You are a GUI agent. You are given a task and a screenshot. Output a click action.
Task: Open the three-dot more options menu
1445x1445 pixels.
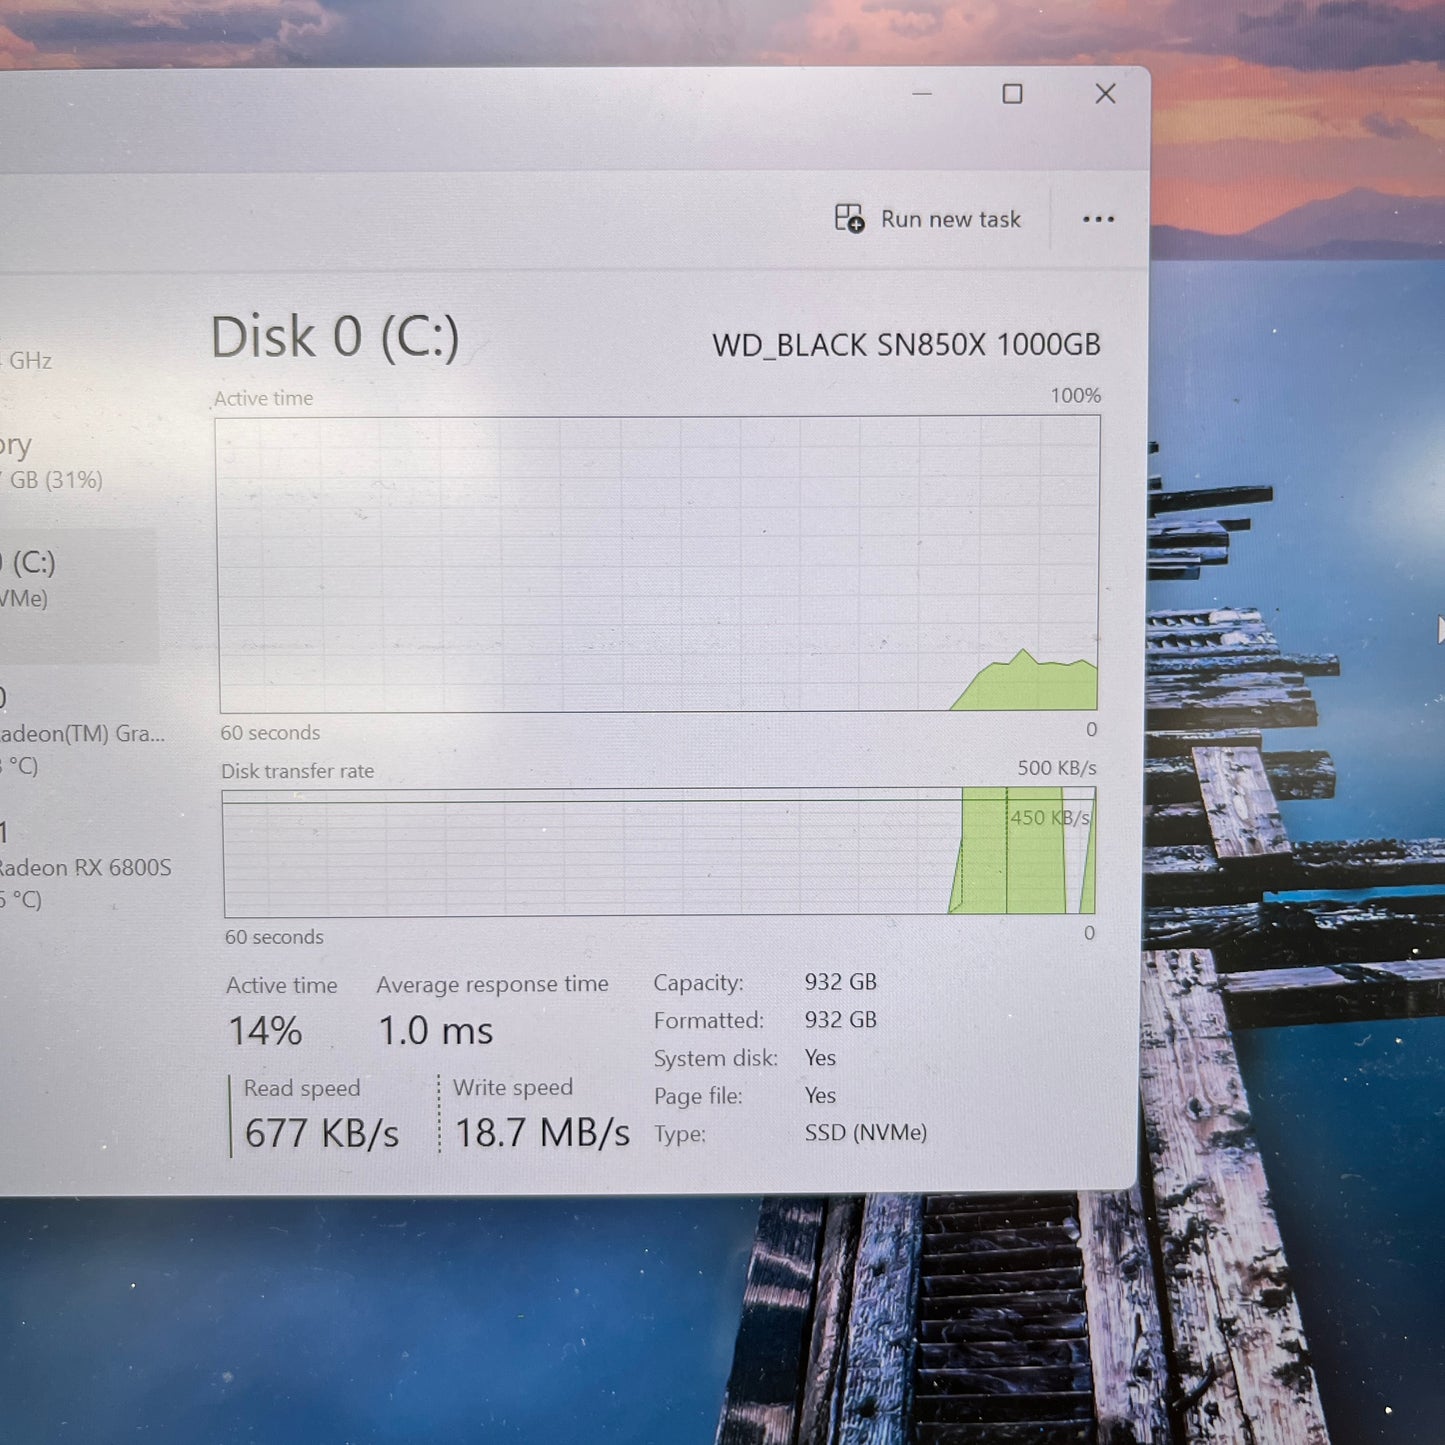[1098, 219]
